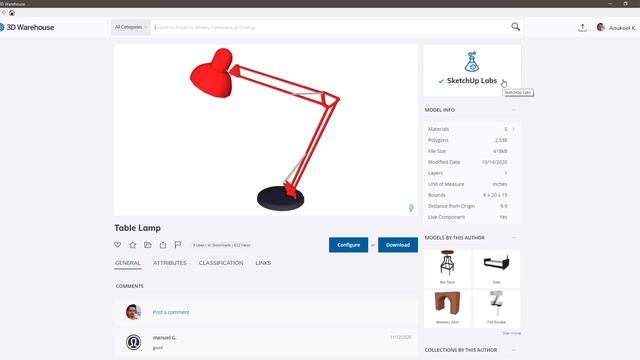640x360 pixels.
Task: Open the Anukool K. profile avatar
Action: coord(600,27)
